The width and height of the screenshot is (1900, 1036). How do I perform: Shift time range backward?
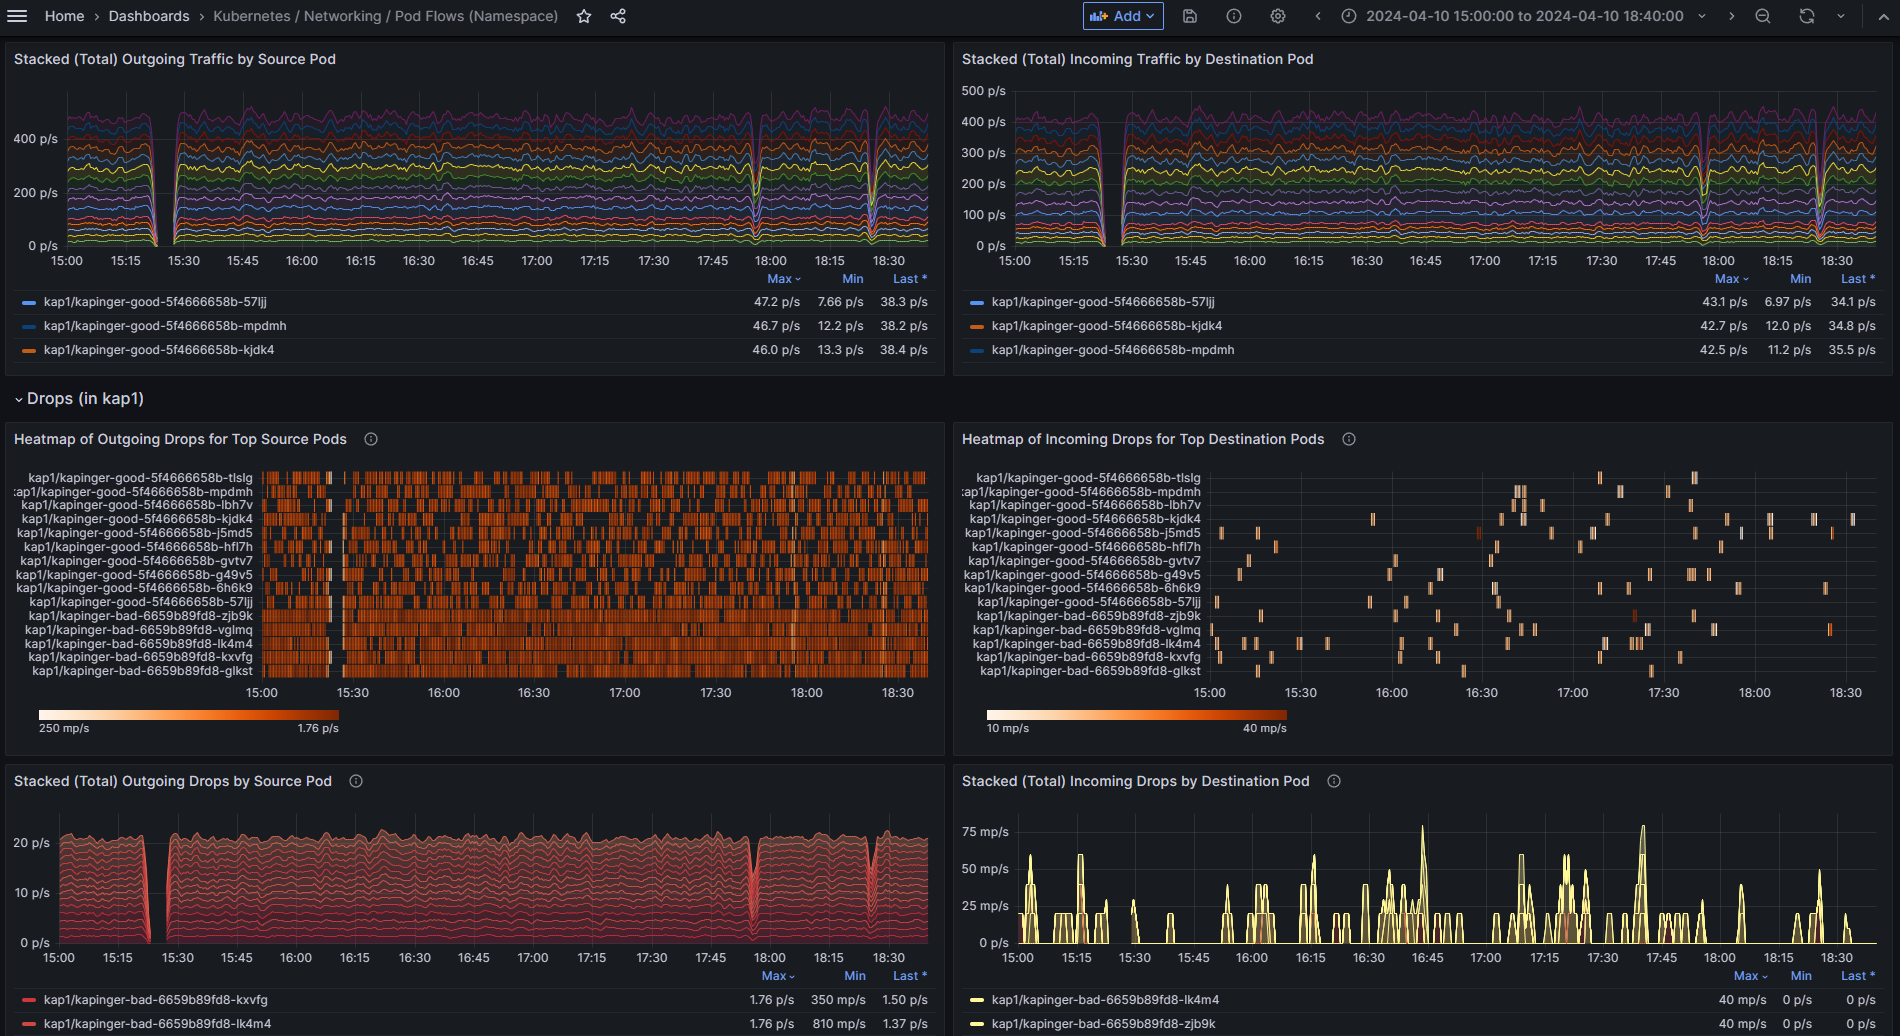pyautogui.click(x=1318, y=16)
